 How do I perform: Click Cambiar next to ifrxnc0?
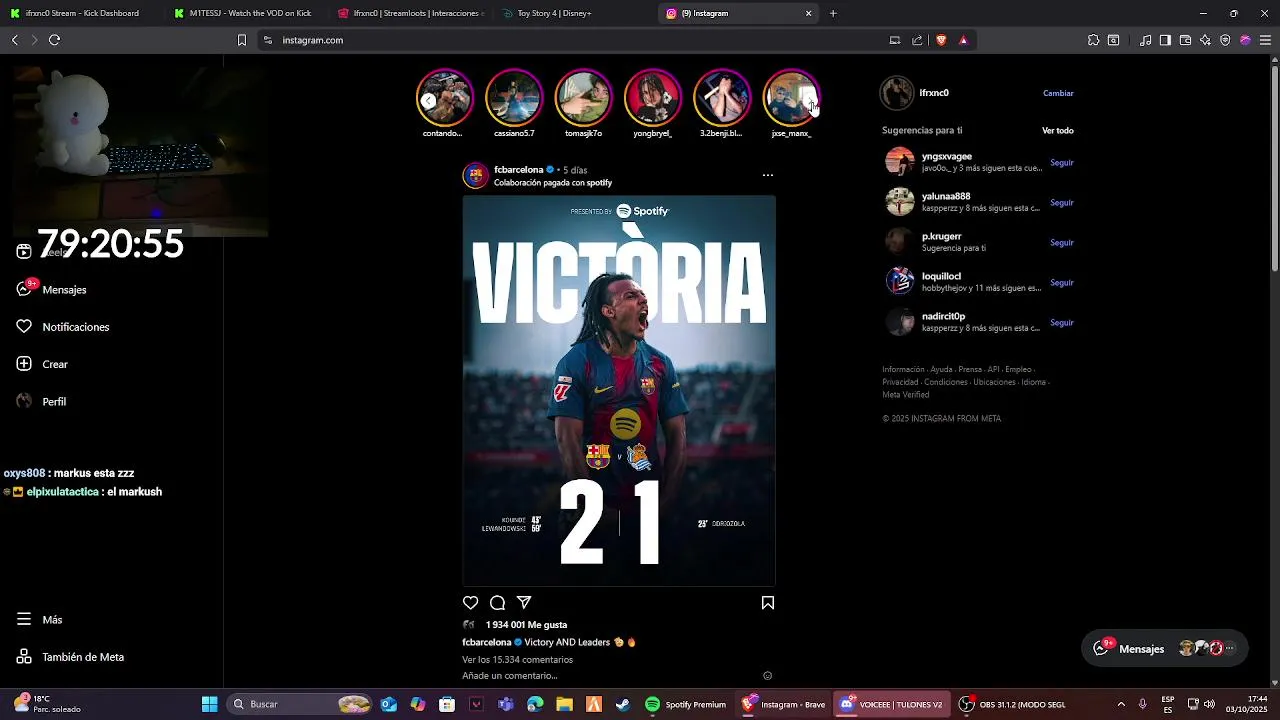coord(1058,93)
